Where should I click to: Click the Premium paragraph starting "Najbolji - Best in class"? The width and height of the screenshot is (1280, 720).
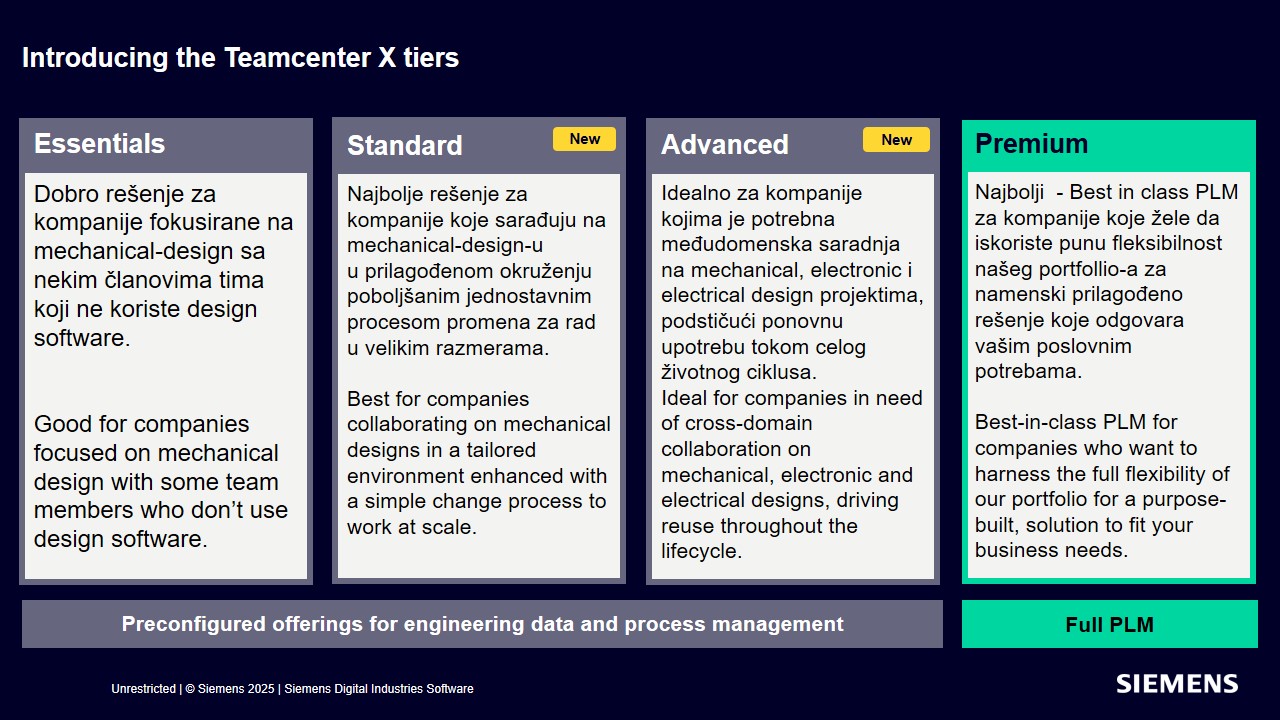(1106, 281)
